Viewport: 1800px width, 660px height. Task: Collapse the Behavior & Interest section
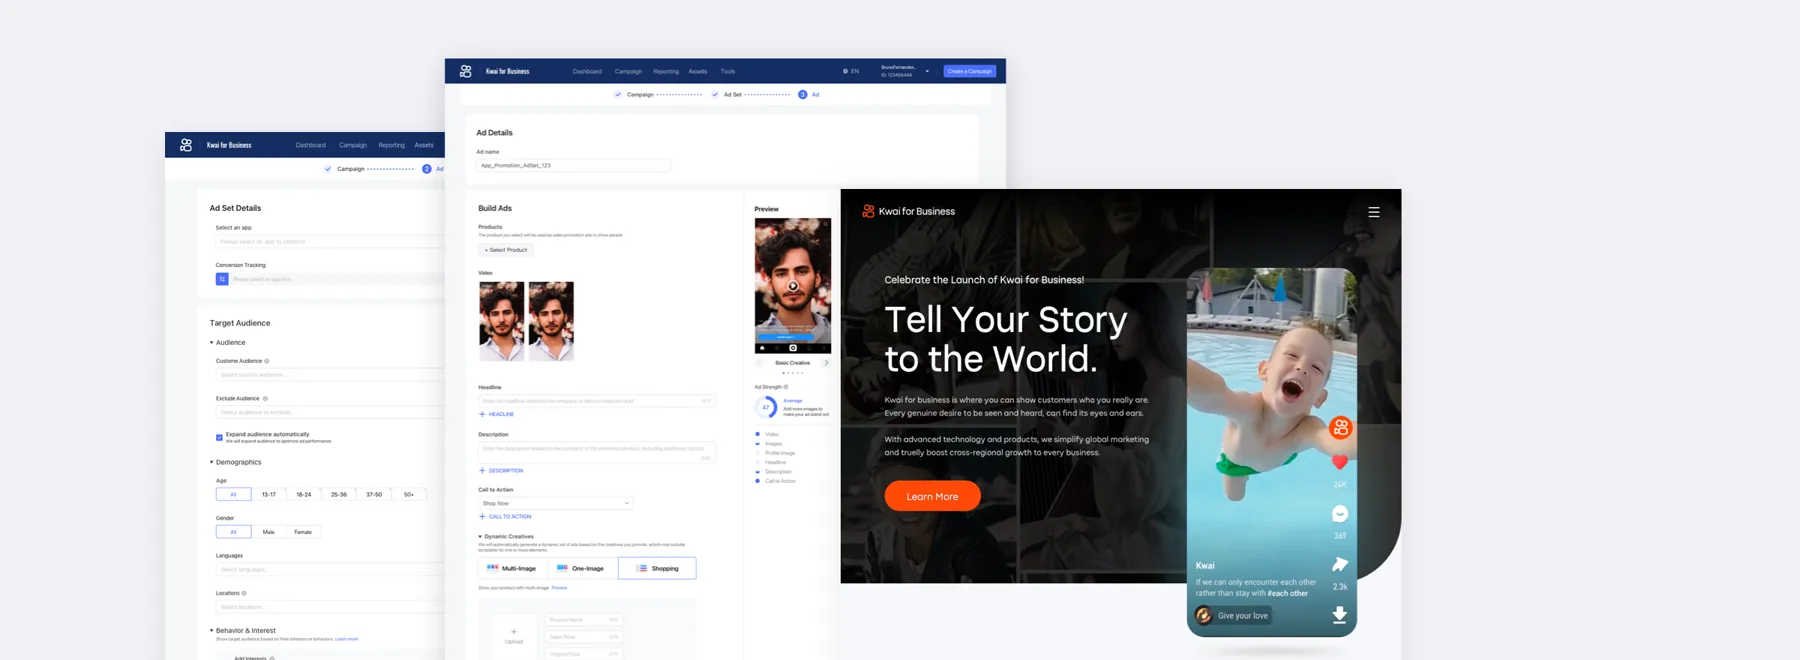tap(212, 630)
